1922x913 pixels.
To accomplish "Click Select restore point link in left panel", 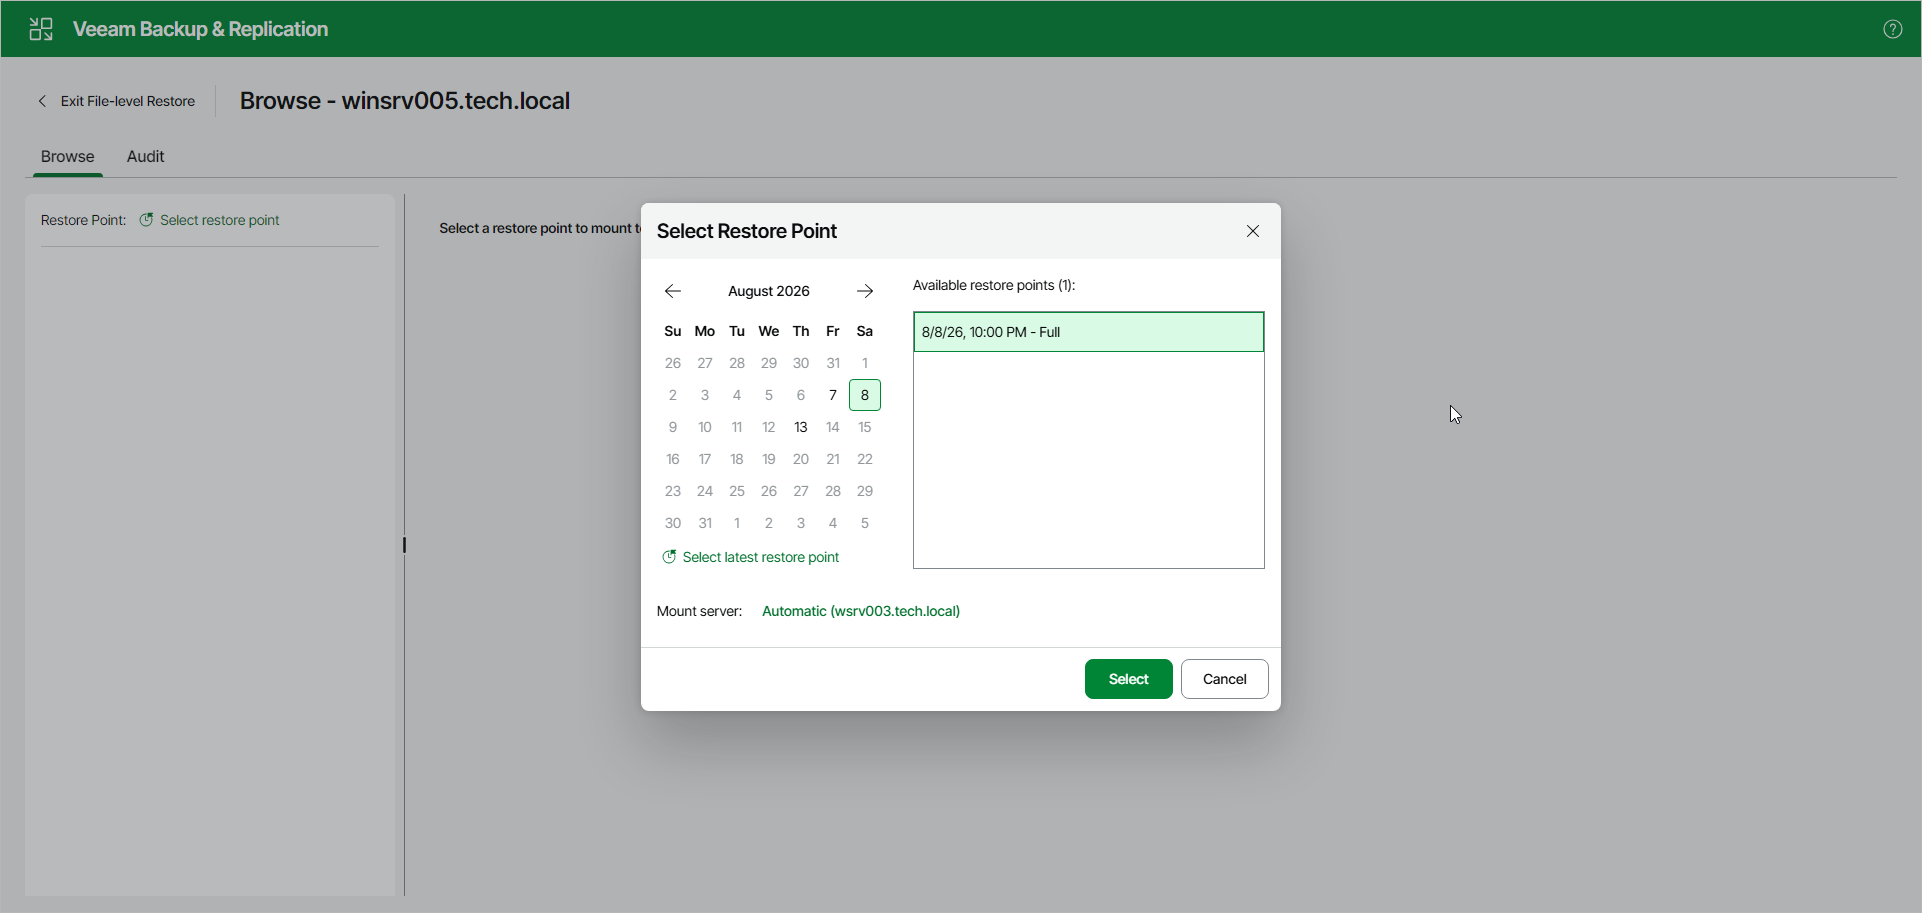I will (220, 220).
